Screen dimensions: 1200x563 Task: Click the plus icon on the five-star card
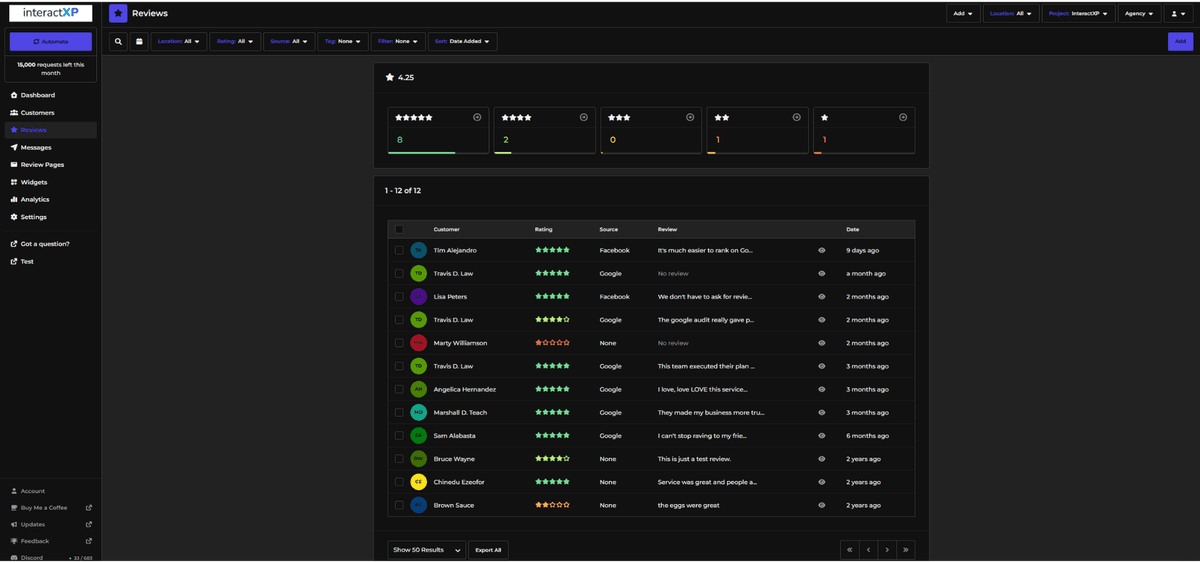coord(477,117)
